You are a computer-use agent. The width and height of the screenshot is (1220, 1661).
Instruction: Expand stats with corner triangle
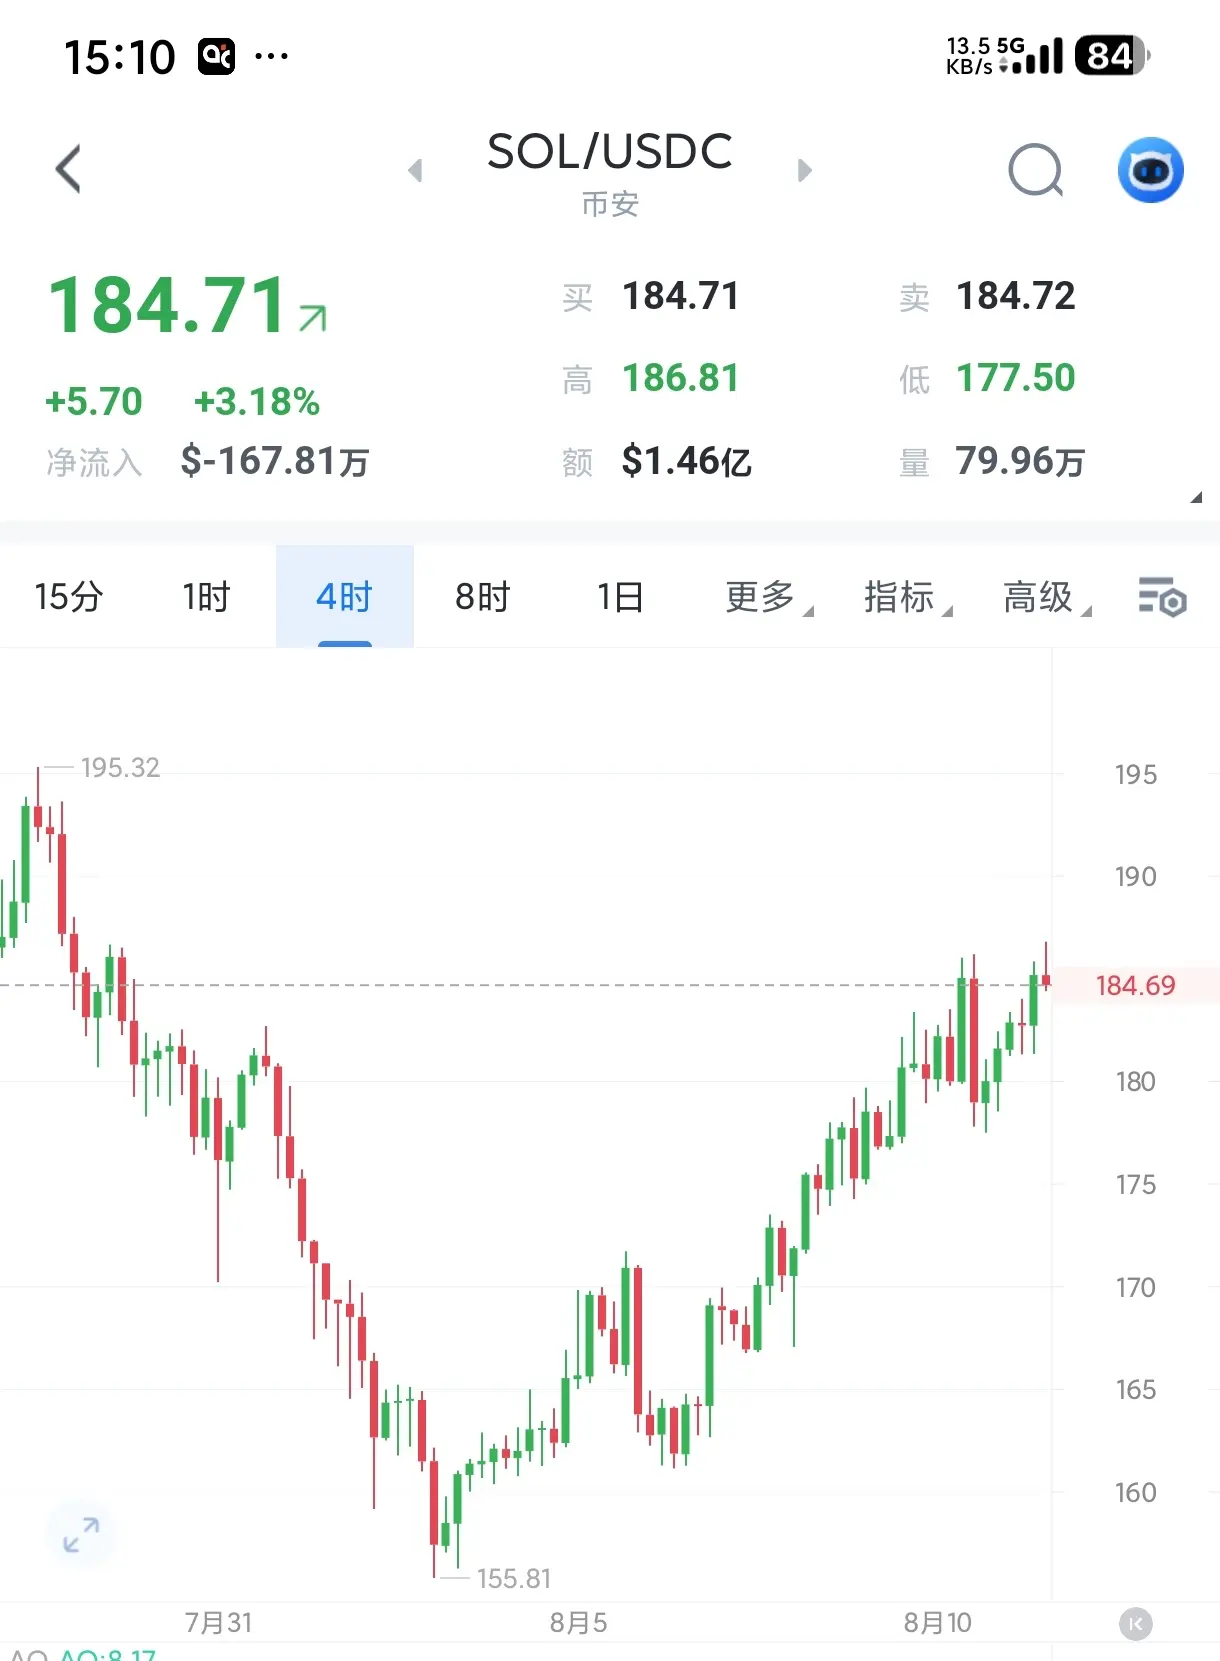tap(1196, 497)
